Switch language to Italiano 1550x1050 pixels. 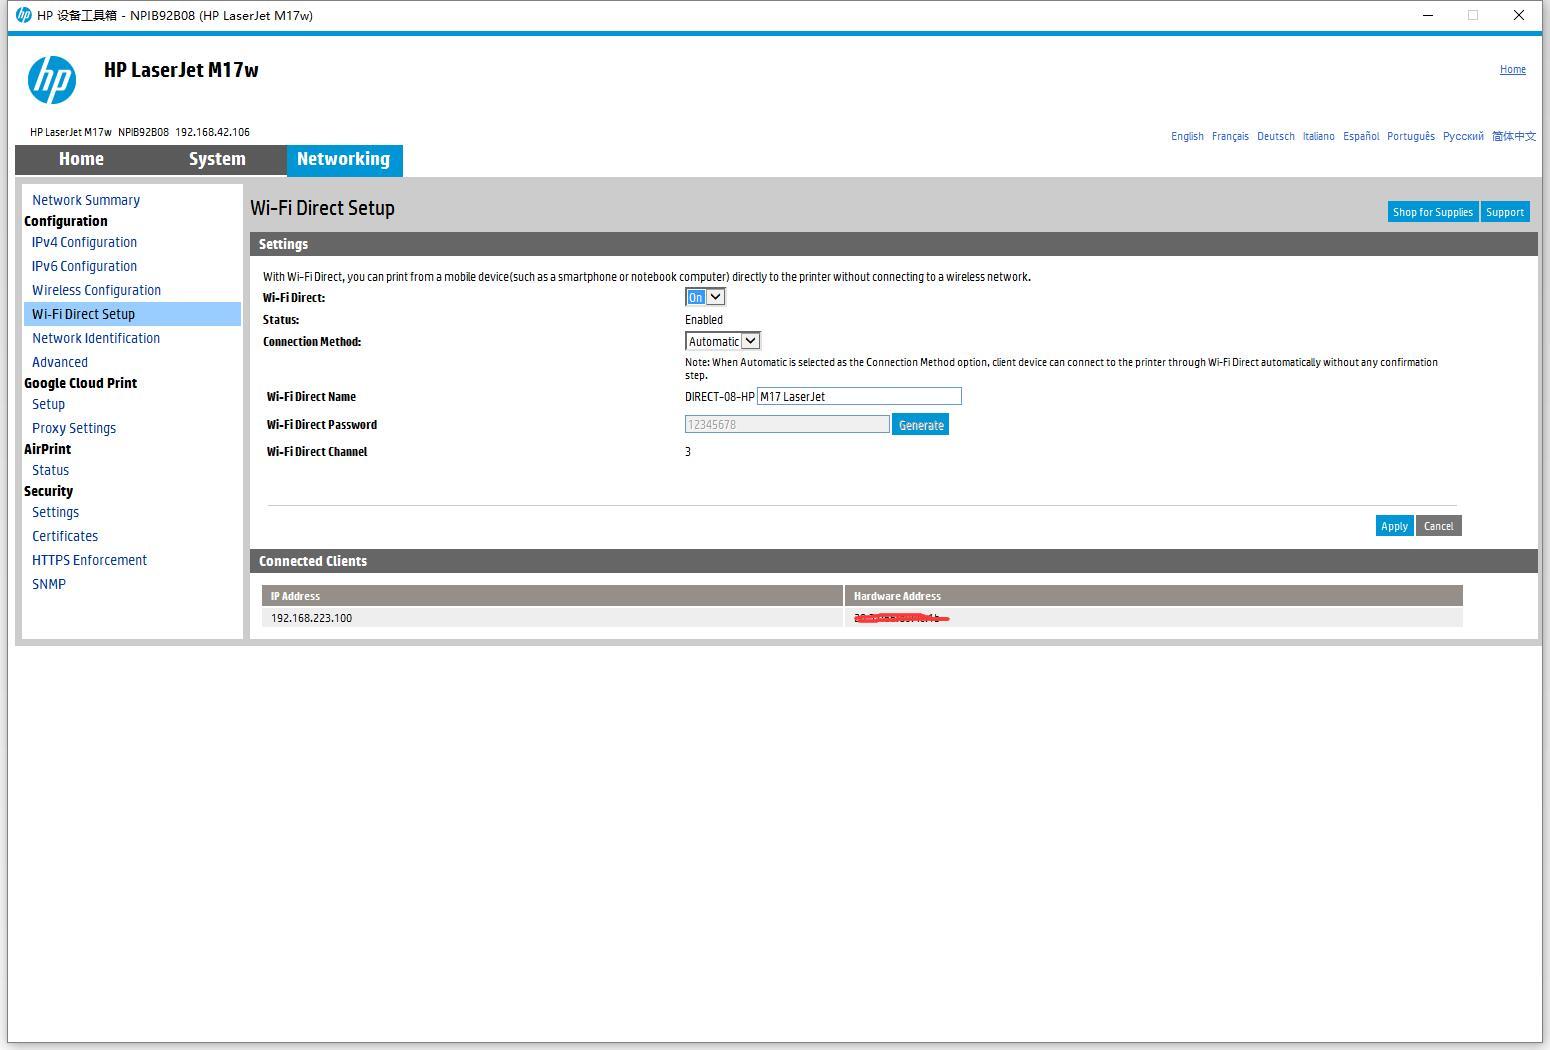coord(1318,136)
